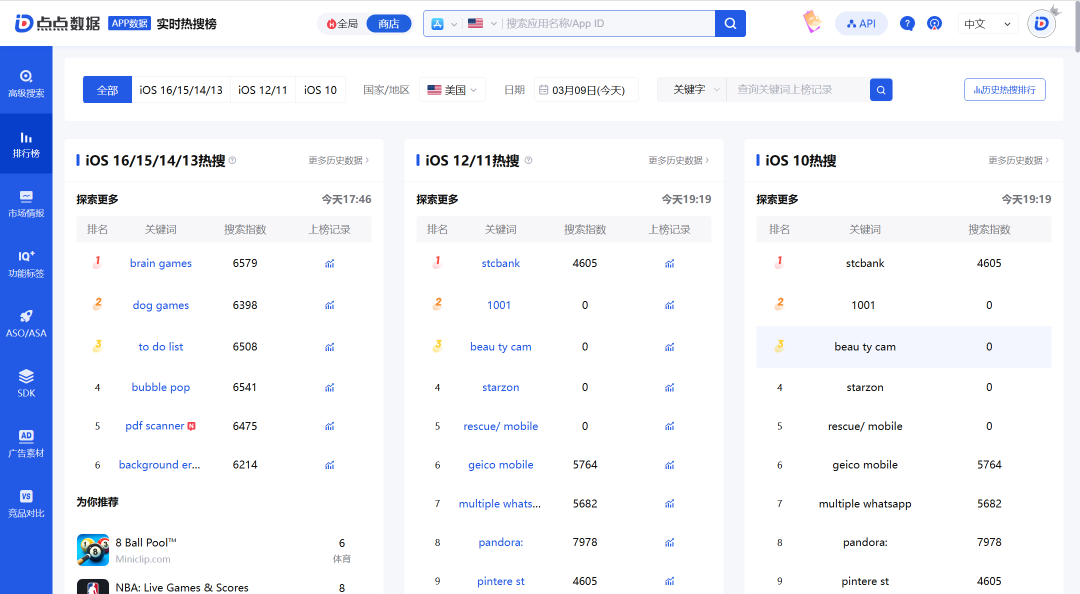The image size is (1080, 594).
Task: Open the 03月09日 date picker
Action: pos(586,90)
